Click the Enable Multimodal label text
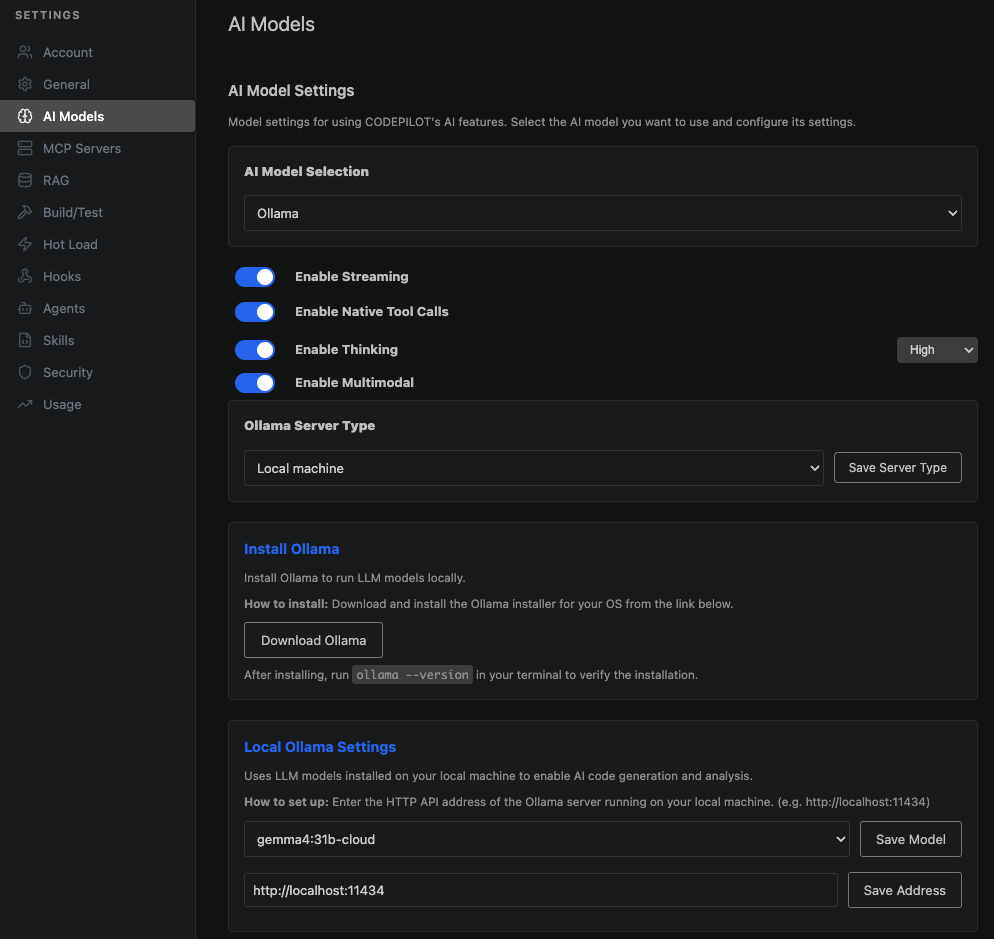The height and width of the screenshot is (939, 994). [x=354, y=382]
